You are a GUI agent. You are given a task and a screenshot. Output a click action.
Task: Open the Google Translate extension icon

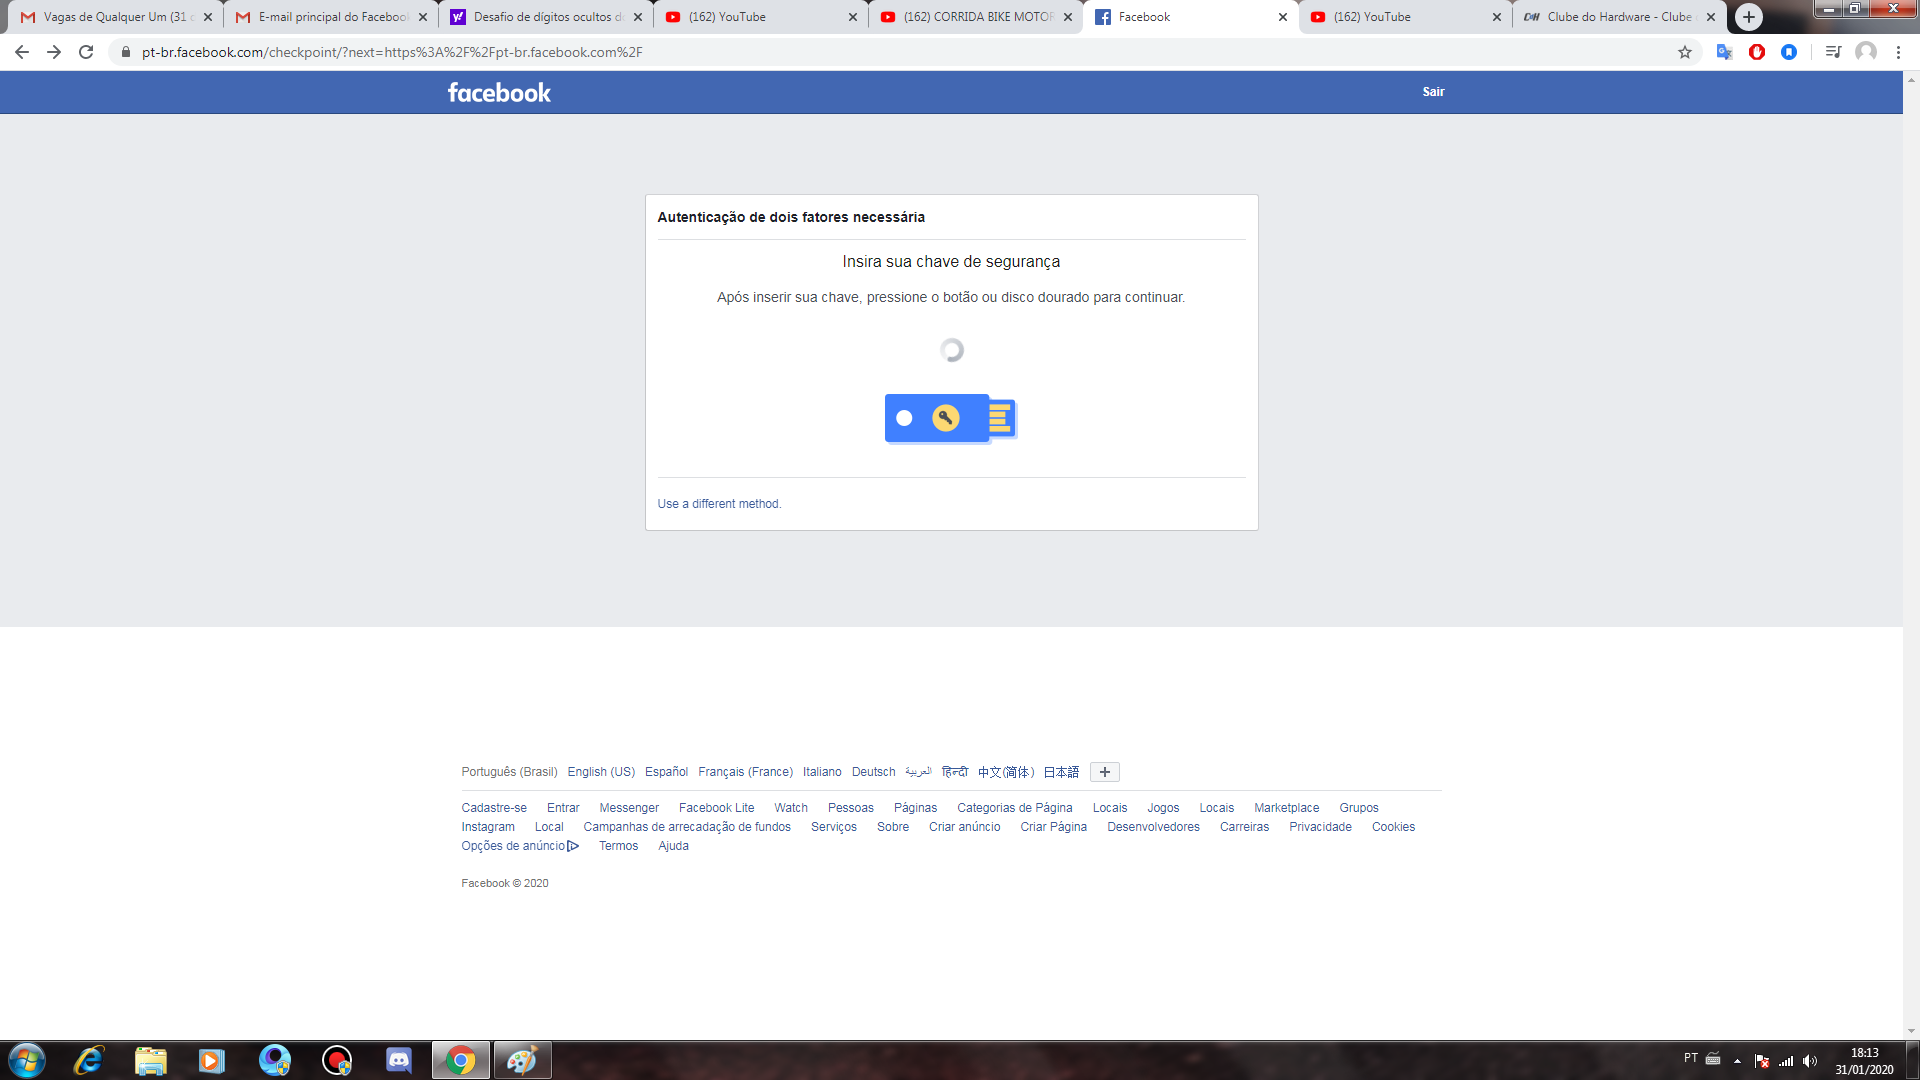pos(1724,52)
